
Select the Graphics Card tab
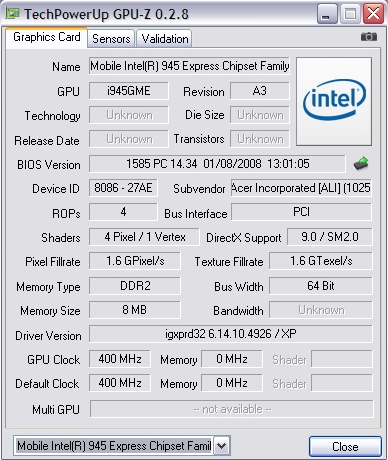tap(47, 37)
